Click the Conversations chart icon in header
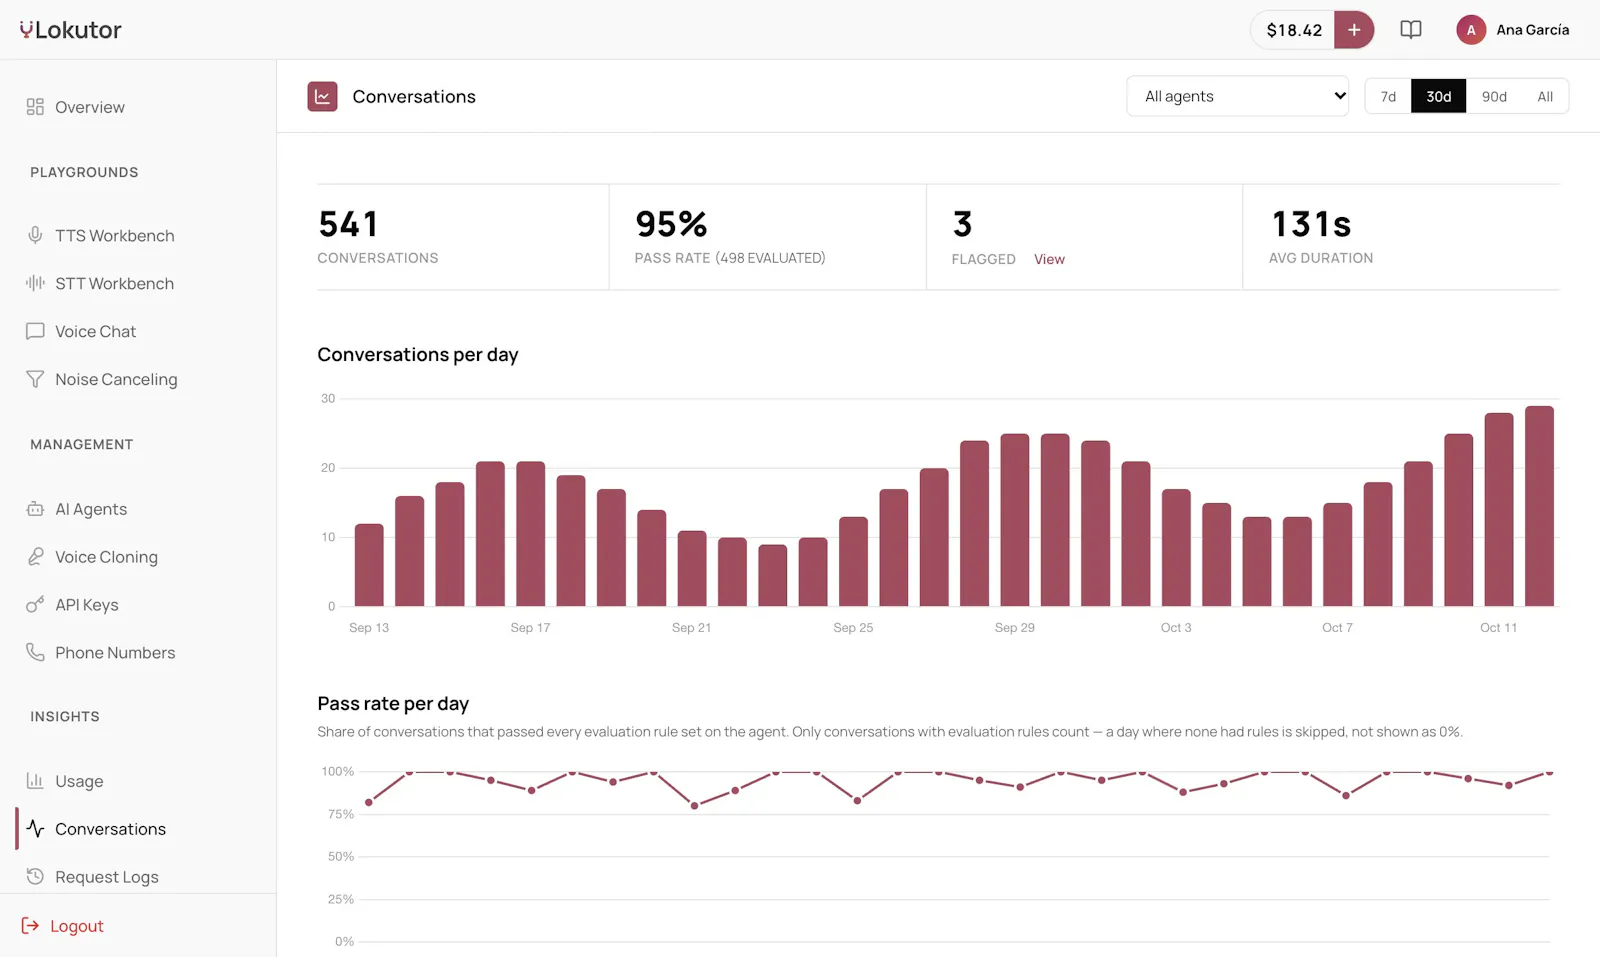1600x957 pixels. pyautogui.click(x=322, y=96)
